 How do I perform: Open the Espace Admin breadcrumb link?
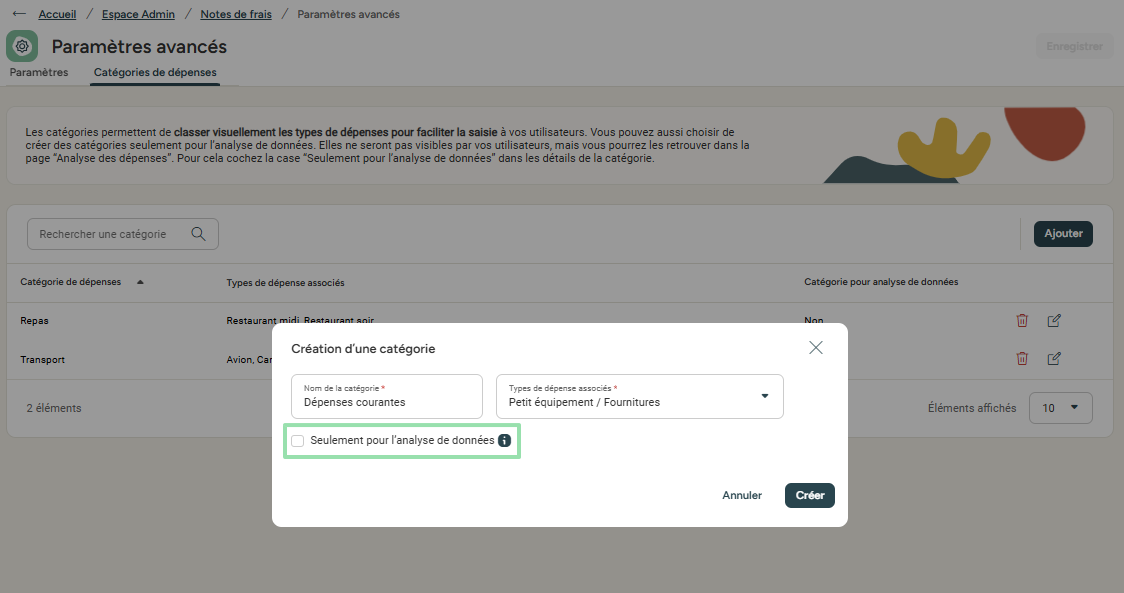[x=138, y=14]
